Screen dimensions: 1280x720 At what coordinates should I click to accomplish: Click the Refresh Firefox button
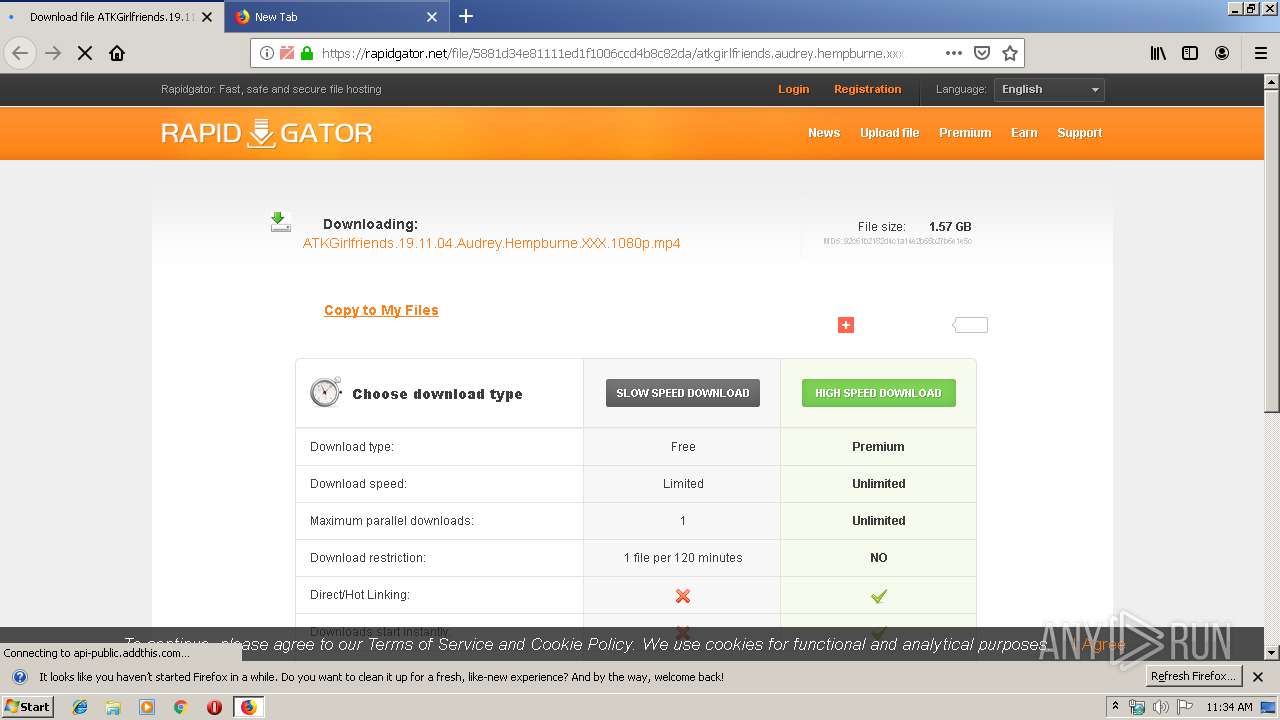click(1193, 676)
